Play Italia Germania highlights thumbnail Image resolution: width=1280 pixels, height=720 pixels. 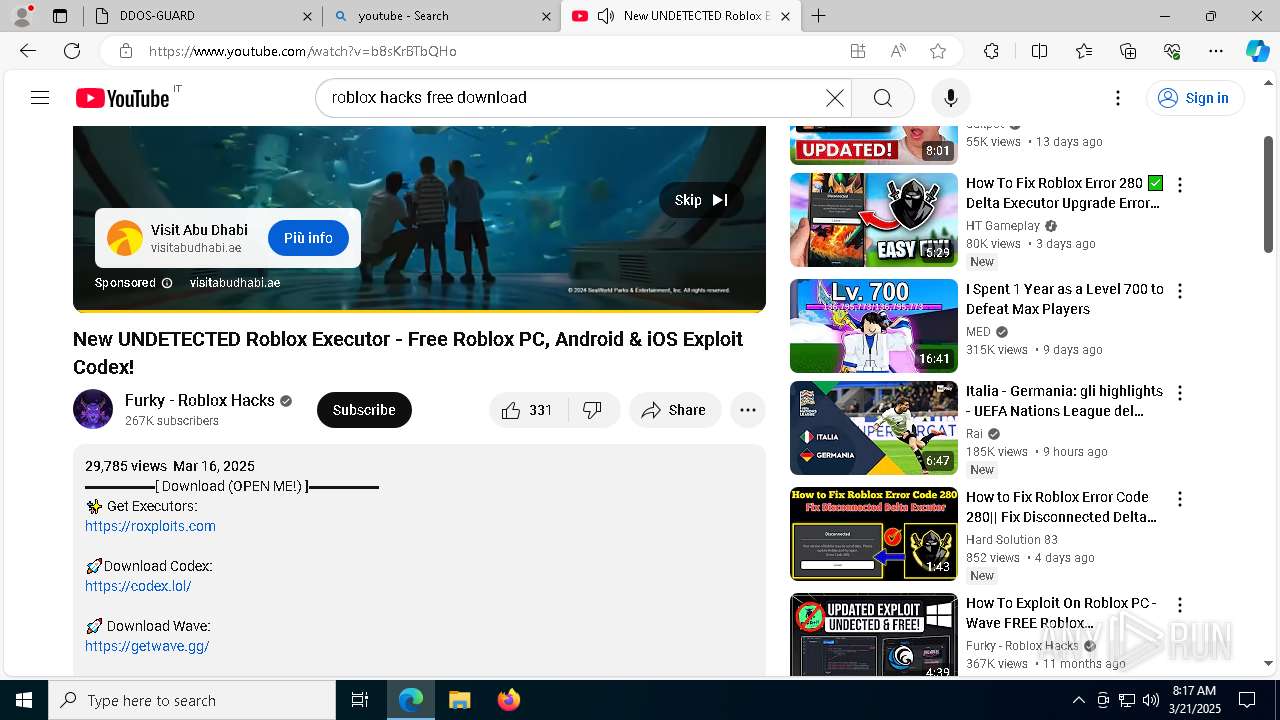pos(874,428)
